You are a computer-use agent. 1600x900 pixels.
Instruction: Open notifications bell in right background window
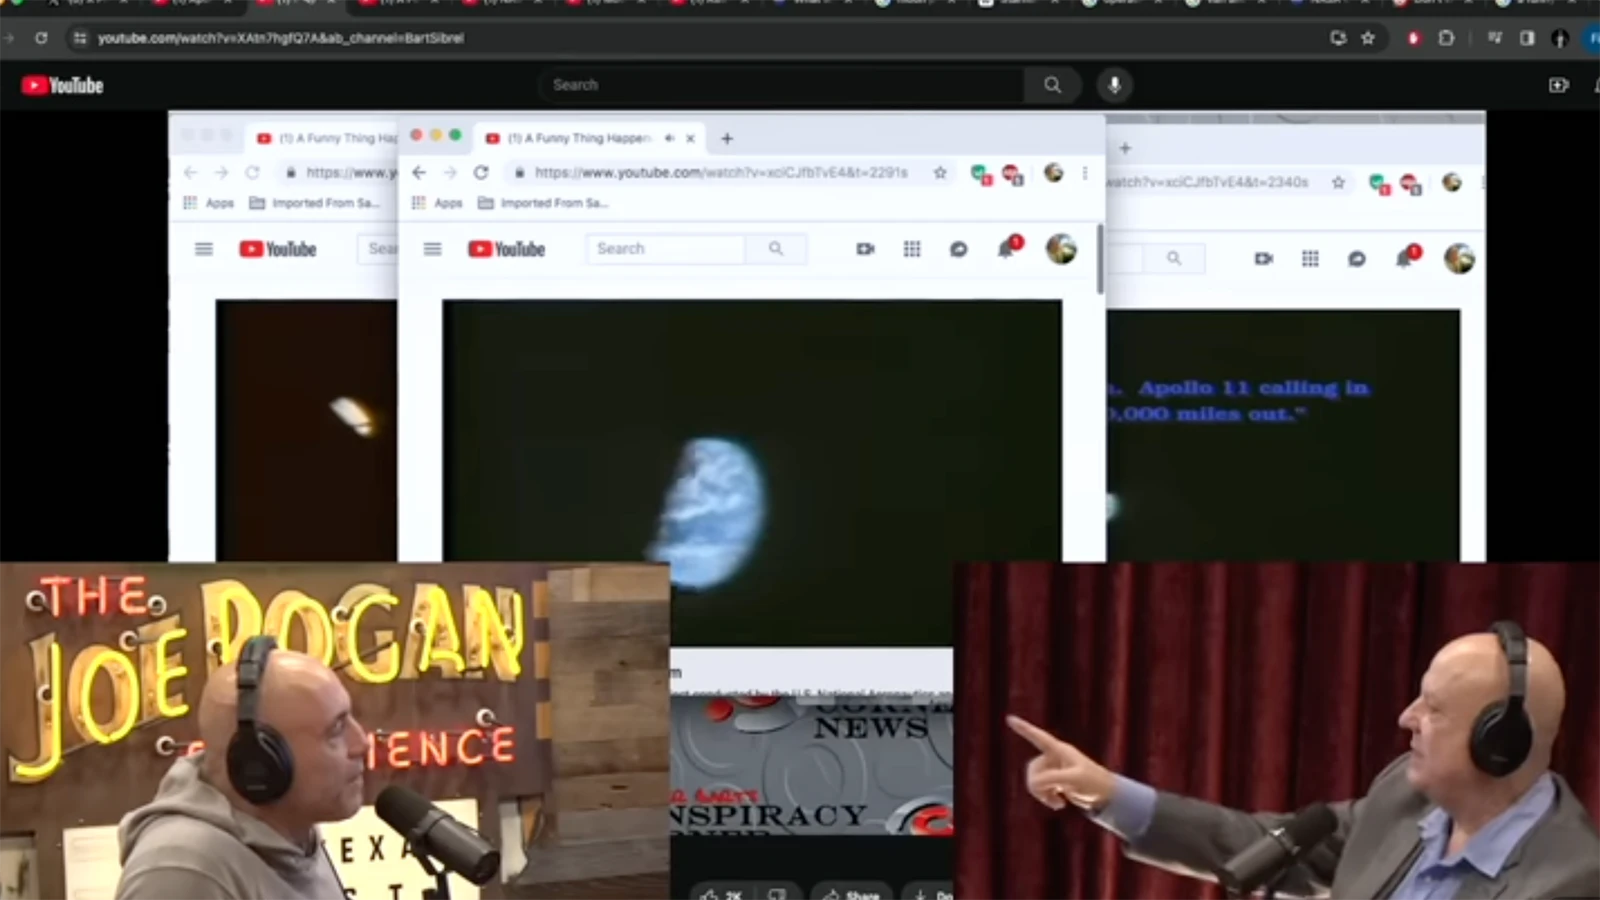tap(1406, 256)
